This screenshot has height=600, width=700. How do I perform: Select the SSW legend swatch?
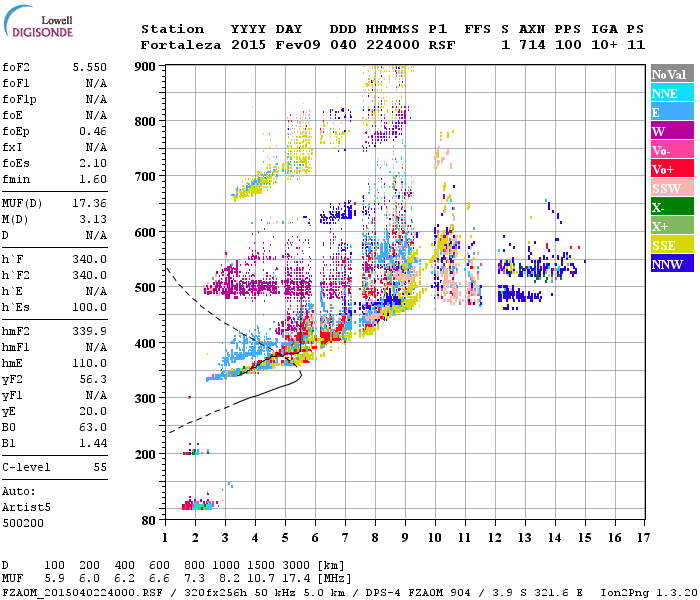coord(672,188)
